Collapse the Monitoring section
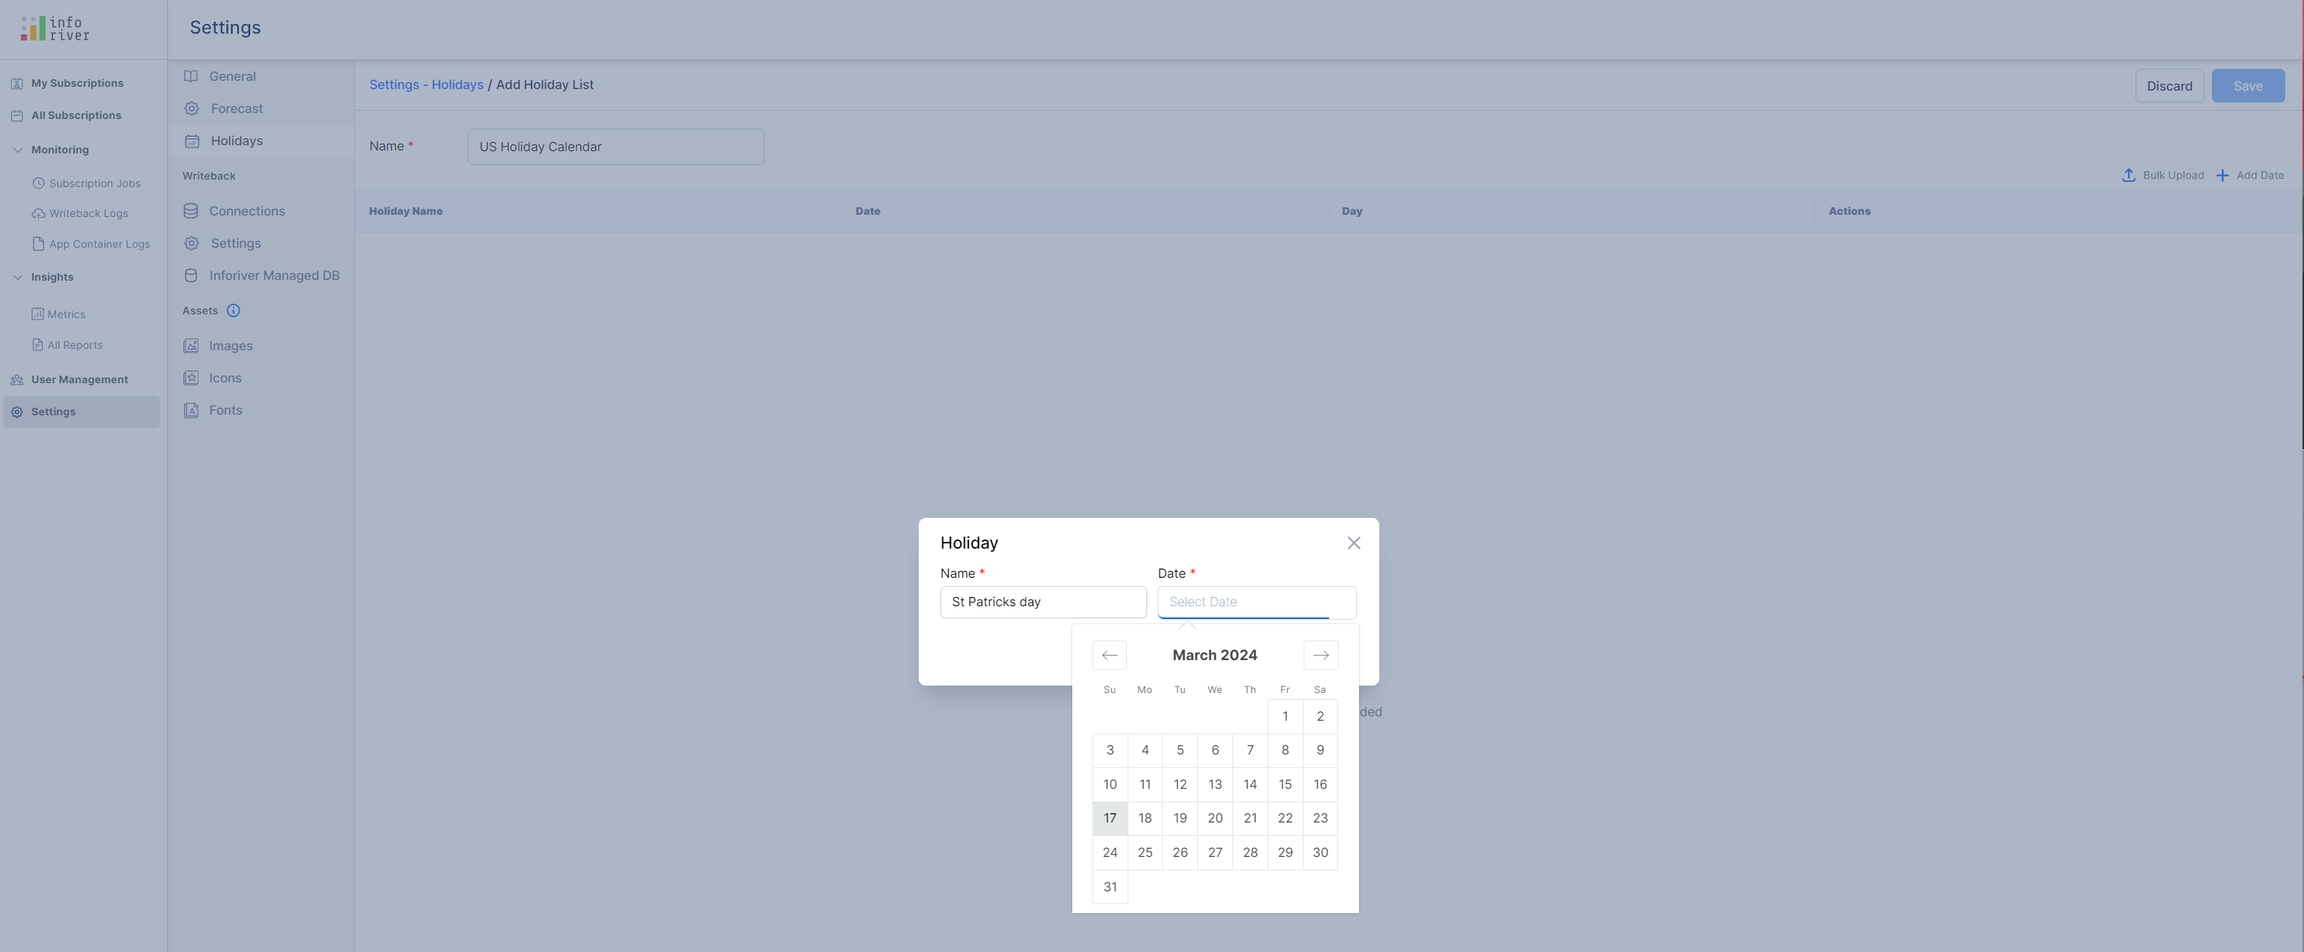 pyautogui.click(x=18, y=150)
